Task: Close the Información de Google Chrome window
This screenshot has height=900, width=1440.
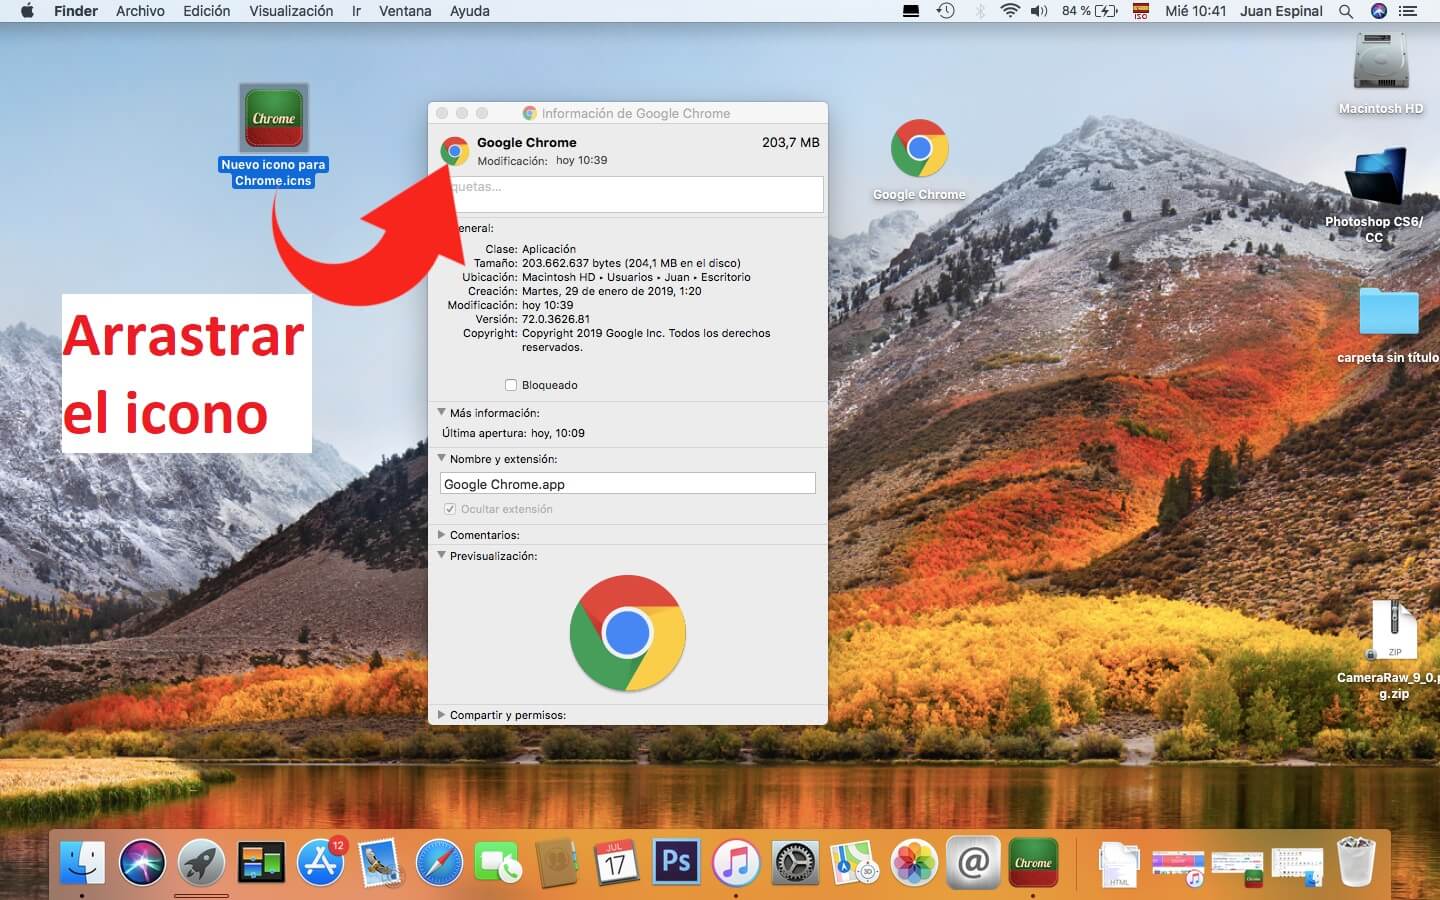Action: coord(442,113)
